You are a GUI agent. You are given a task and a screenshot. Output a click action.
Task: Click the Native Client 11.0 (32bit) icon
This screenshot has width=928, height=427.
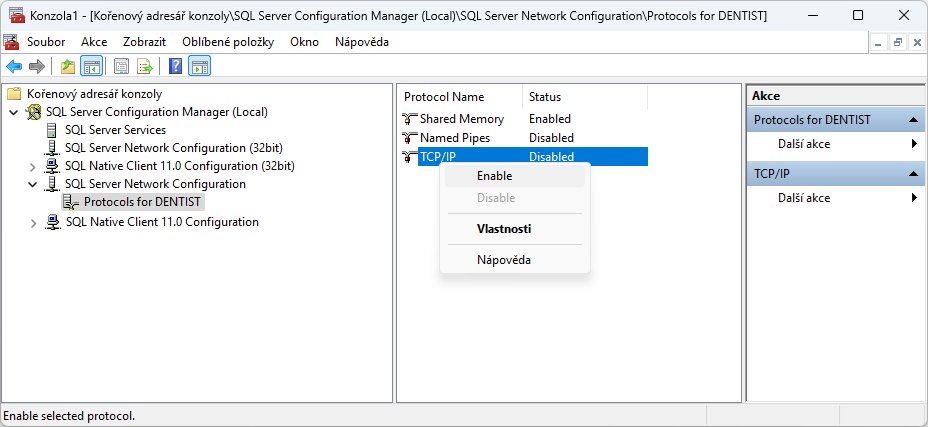53,166
